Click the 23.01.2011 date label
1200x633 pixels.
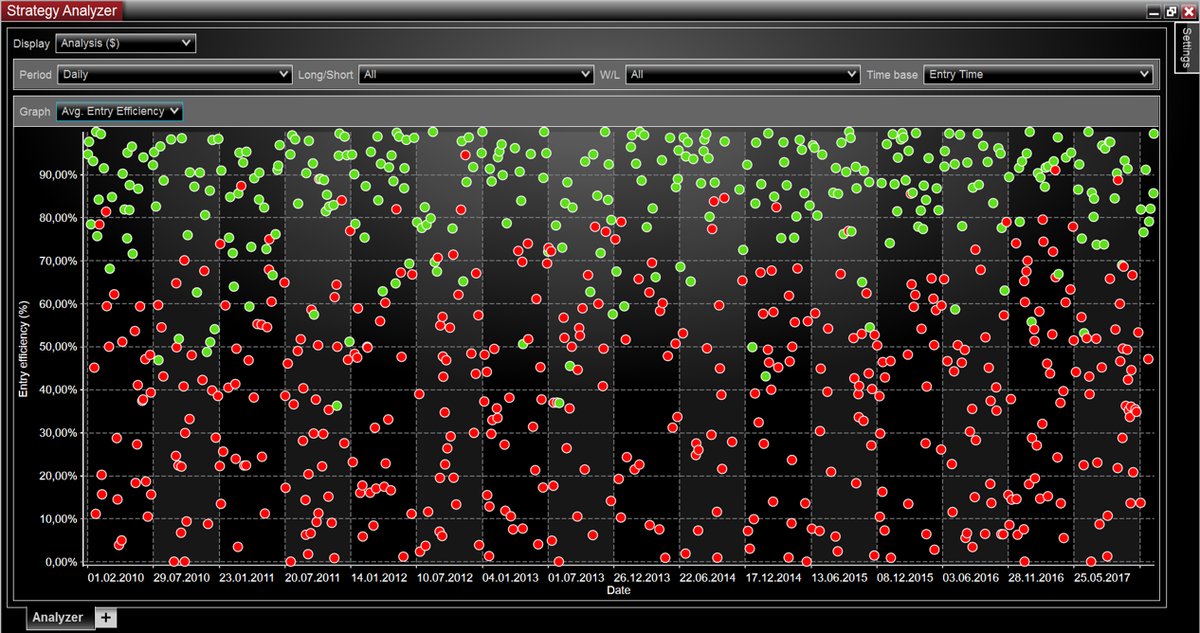pyautogui.click(x=247, y=577)
